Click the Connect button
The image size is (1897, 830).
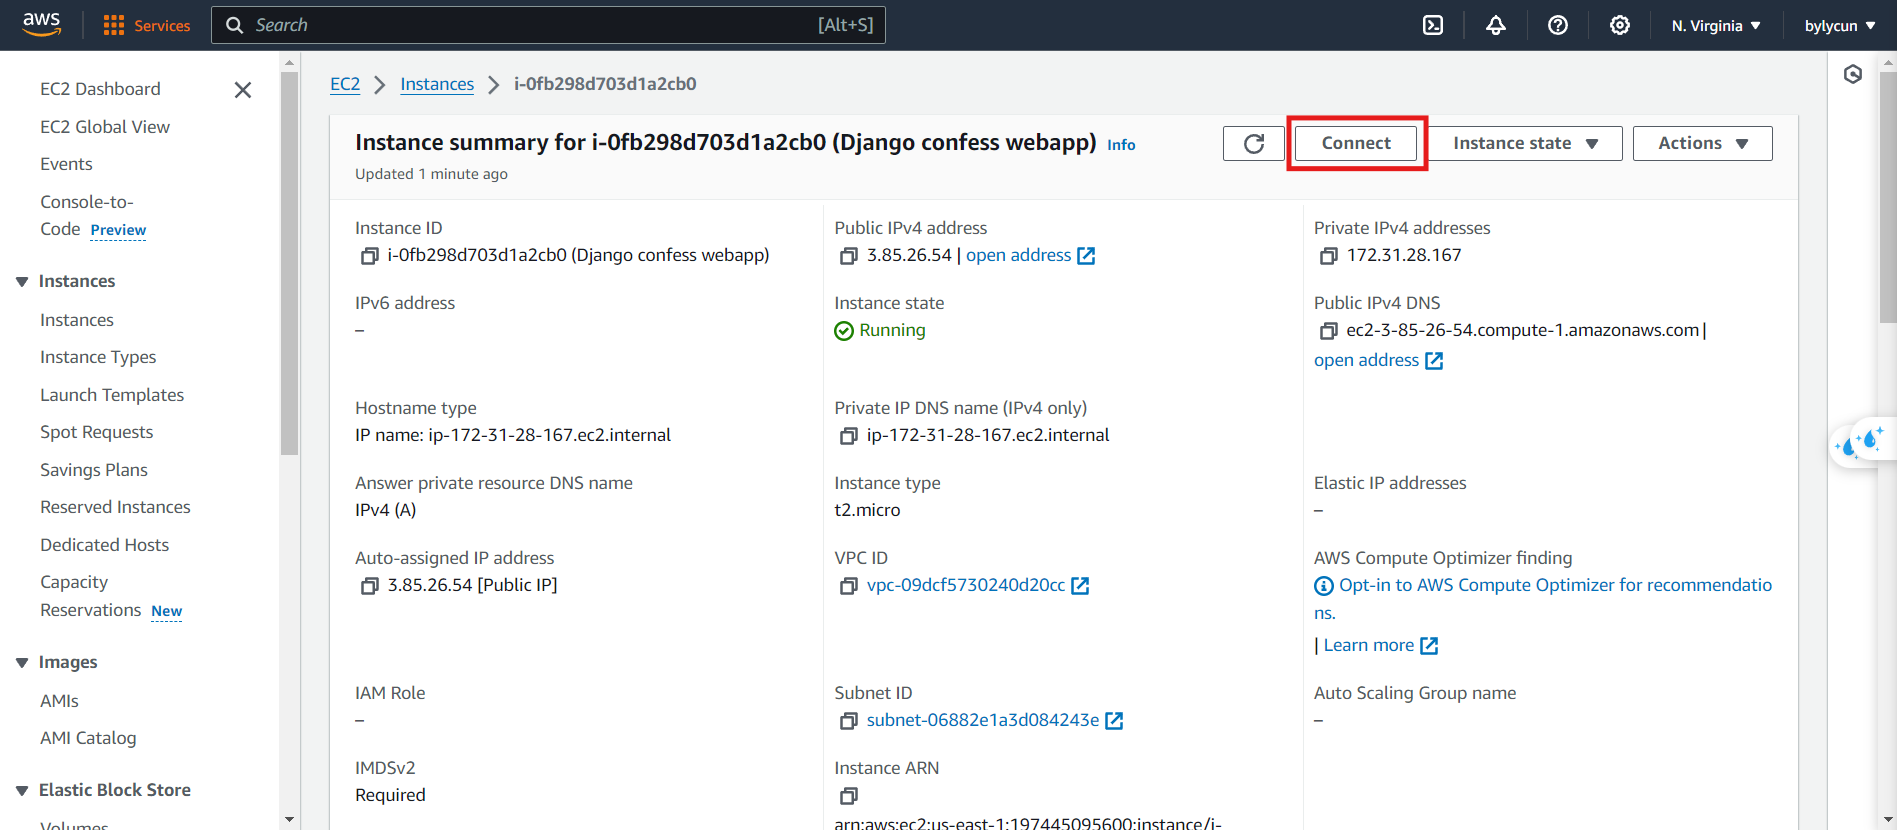[x=1356, y=143]
